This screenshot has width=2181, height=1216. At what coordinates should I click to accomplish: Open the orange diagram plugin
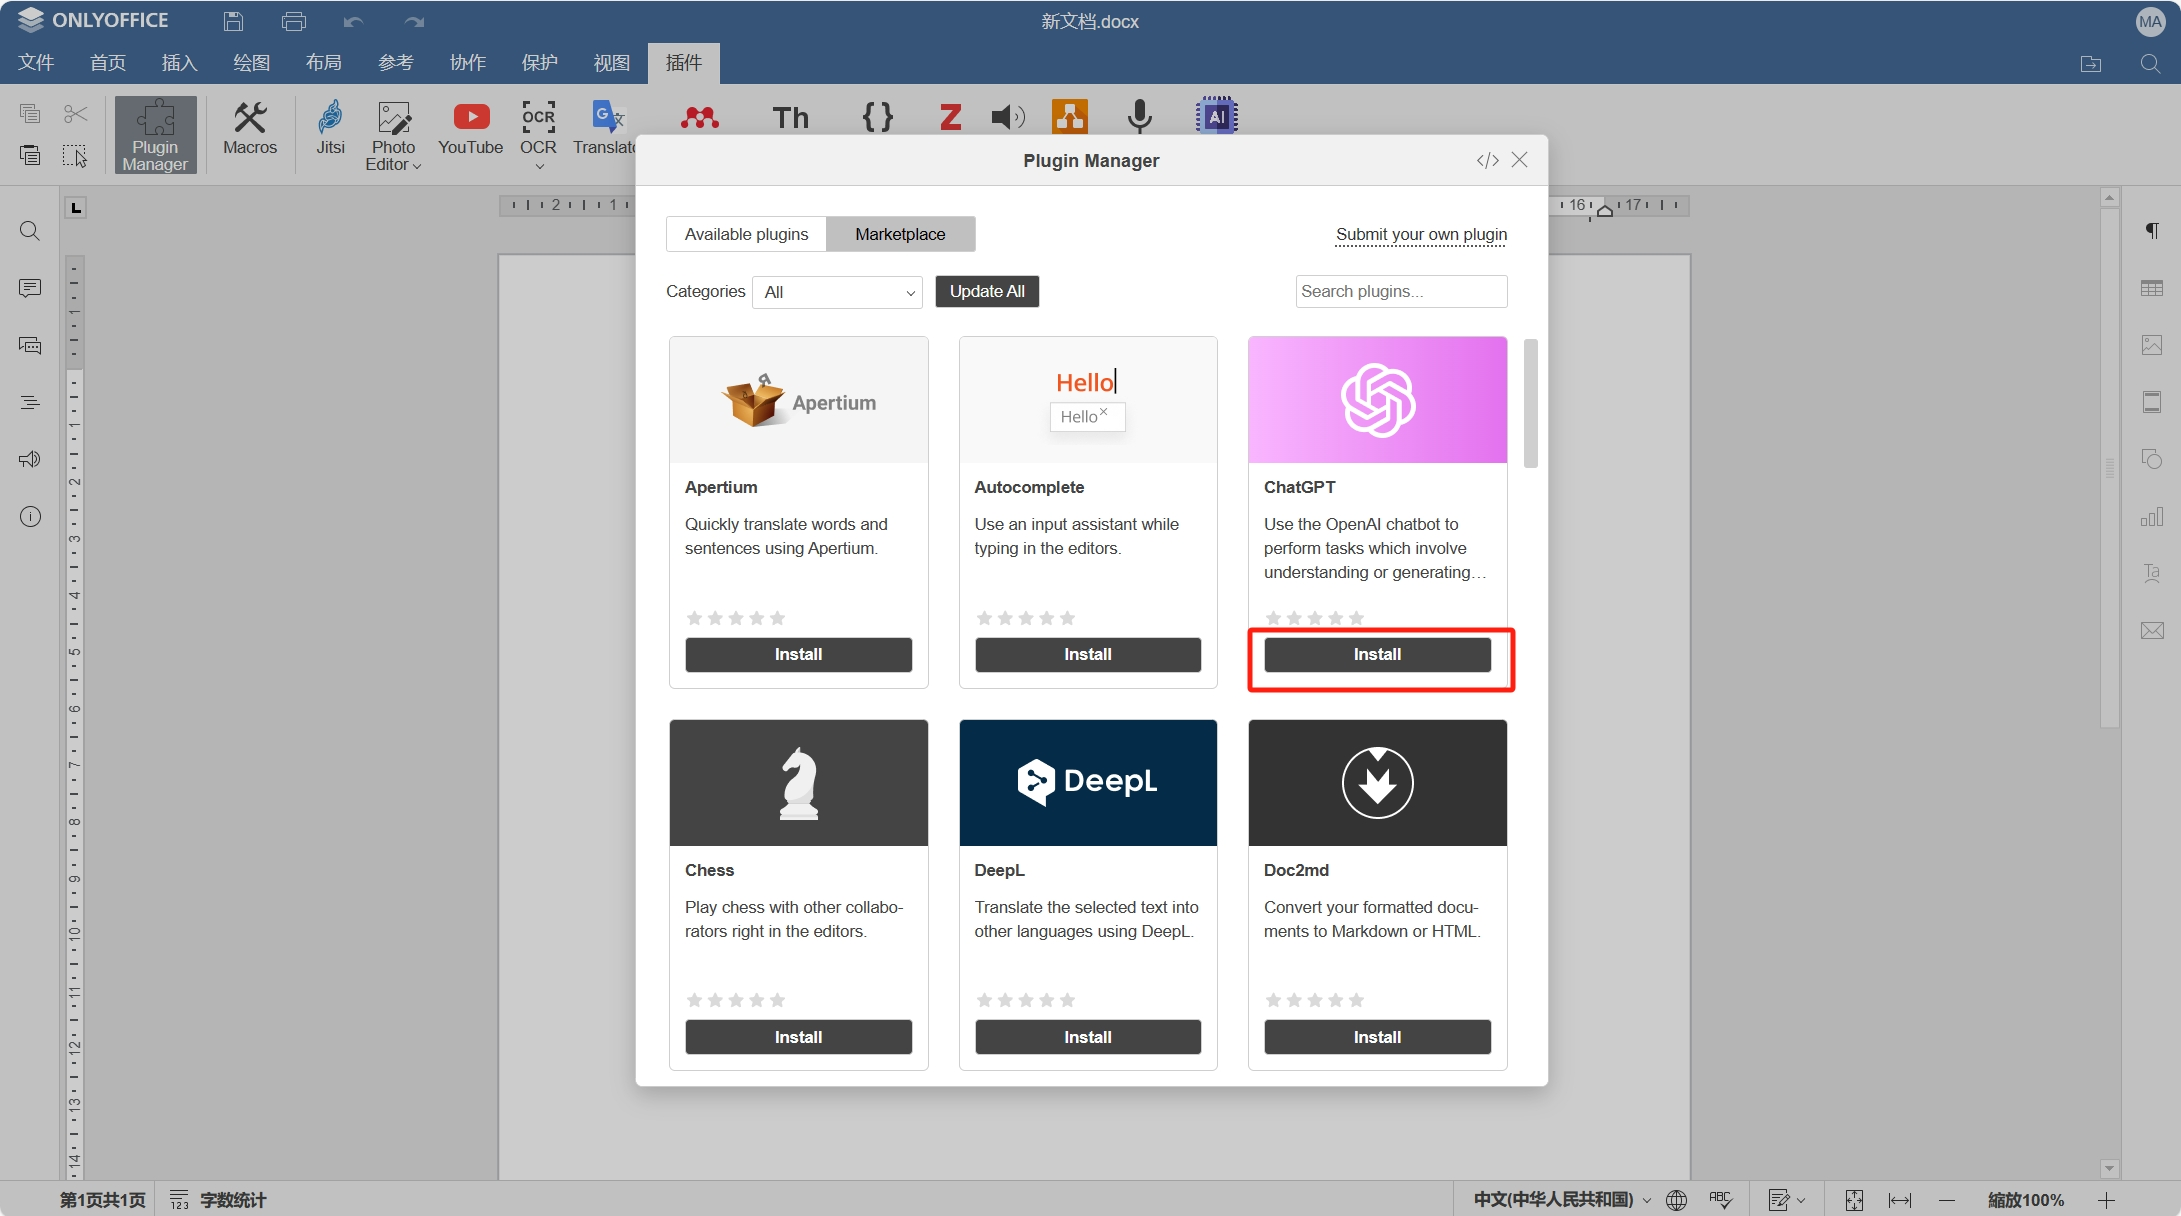(x=1069, y=116)
